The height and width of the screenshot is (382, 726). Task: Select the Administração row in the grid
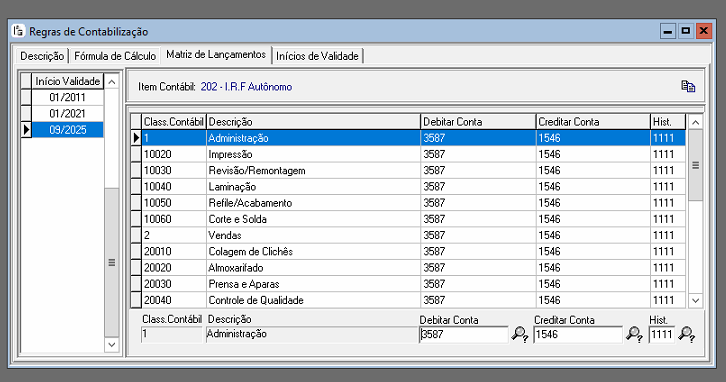[413, 138]
